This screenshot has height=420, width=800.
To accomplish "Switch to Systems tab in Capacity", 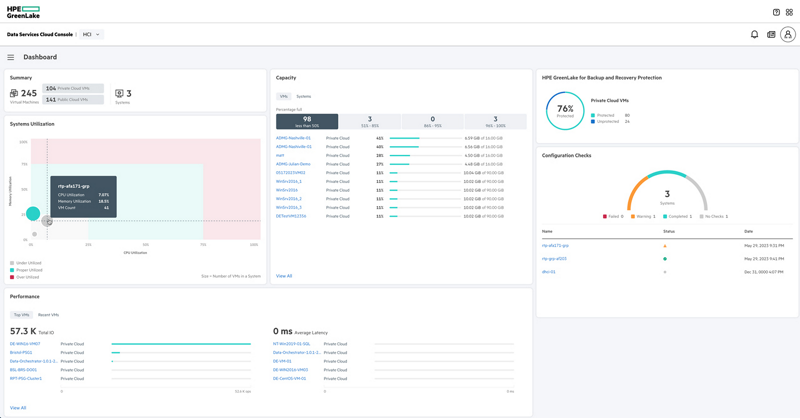I will coord(303,97).
